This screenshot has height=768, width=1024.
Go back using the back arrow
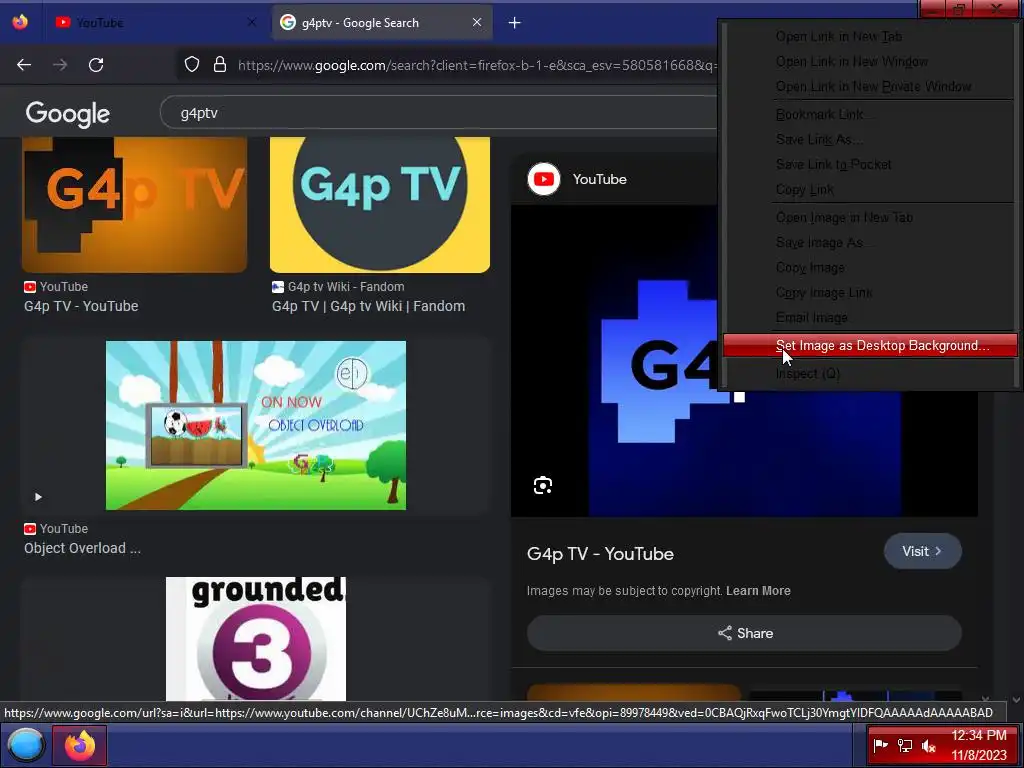tap(24, 65)
